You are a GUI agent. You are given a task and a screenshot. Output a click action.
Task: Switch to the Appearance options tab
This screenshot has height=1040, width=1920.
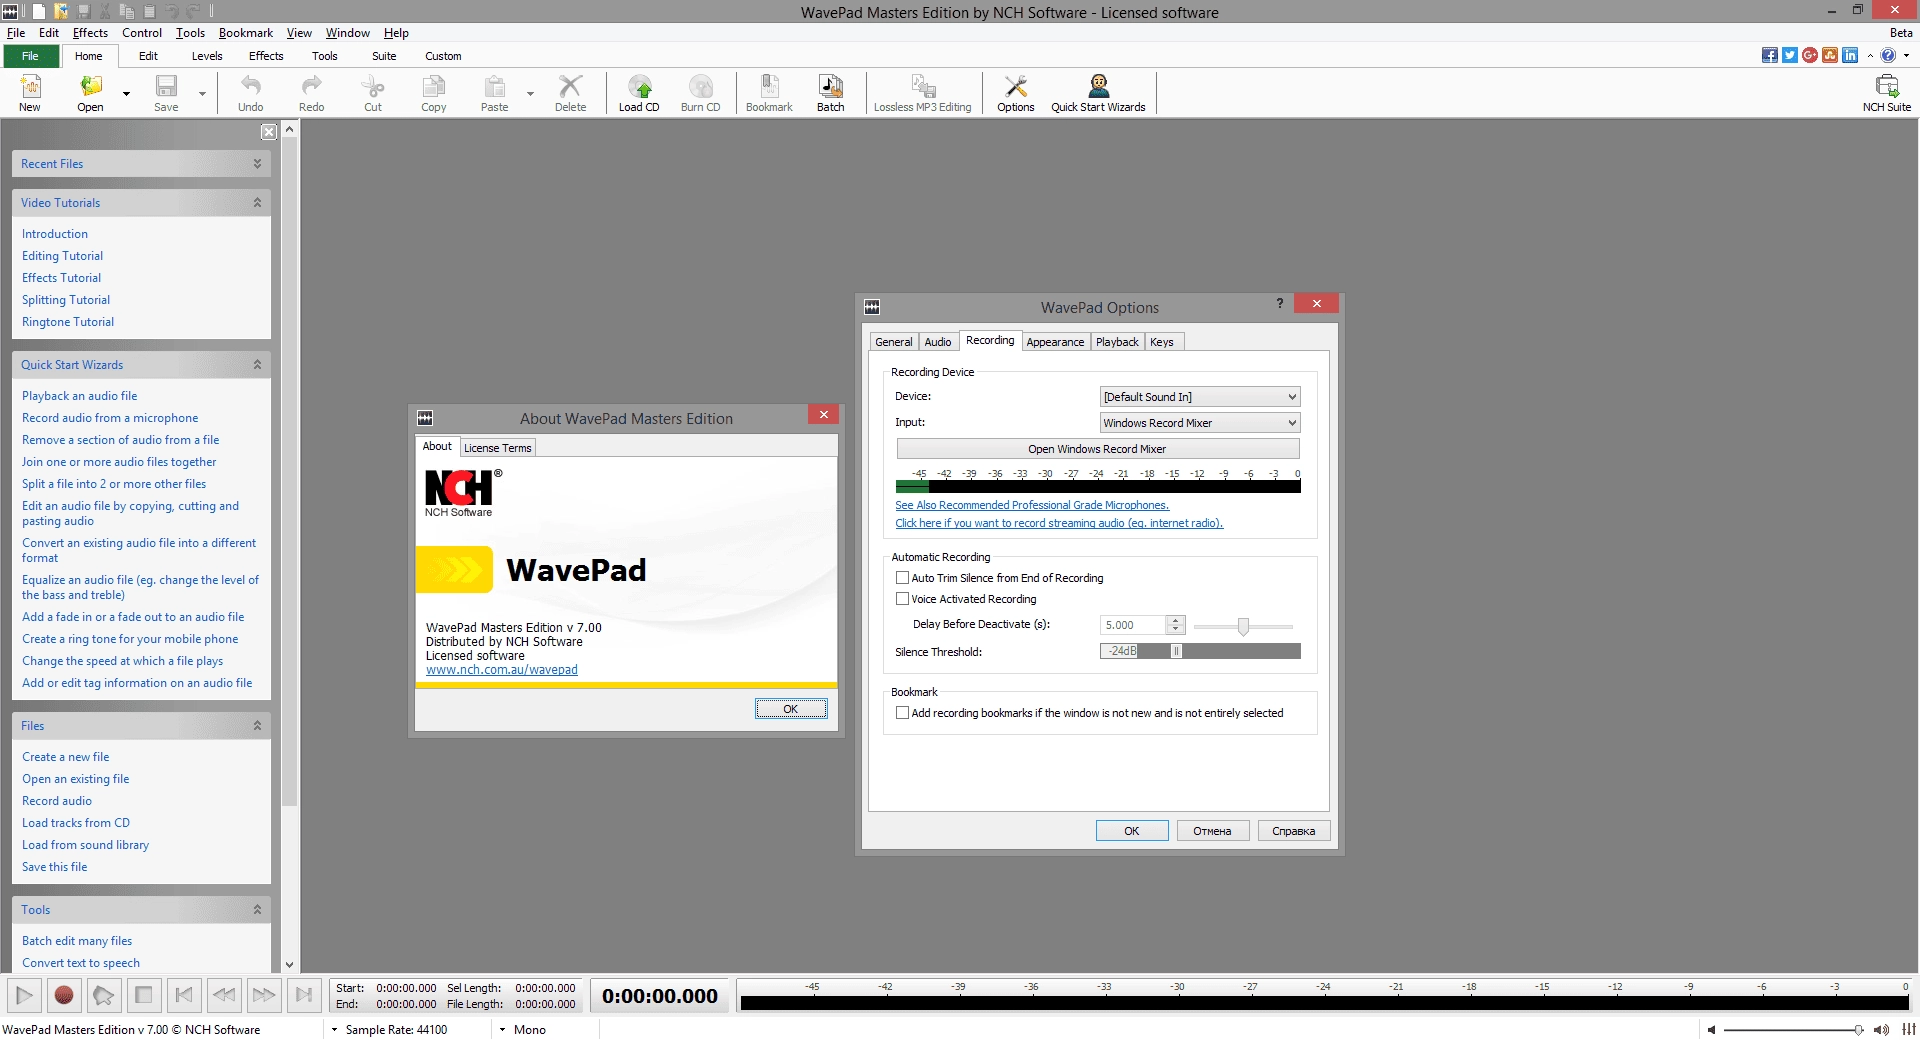[x=1055, y=342]
